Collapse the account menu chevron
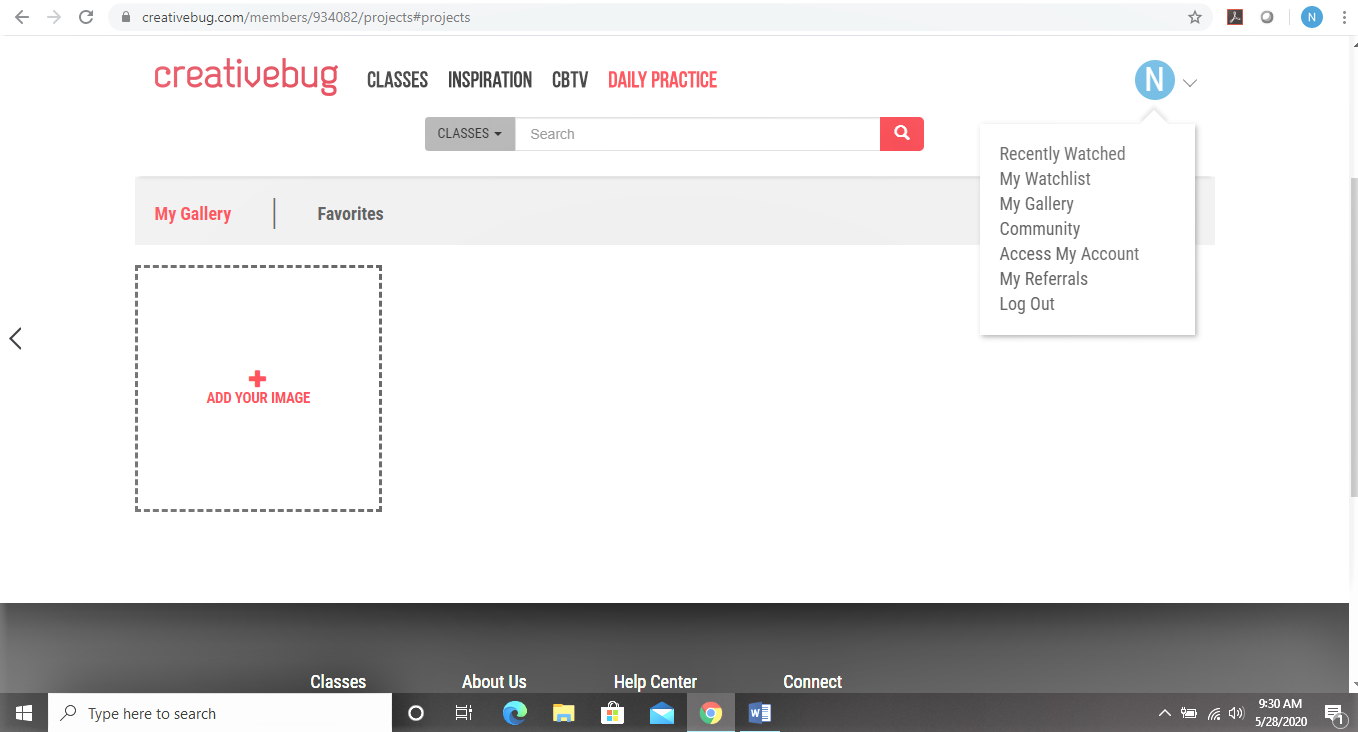This screenshot has width=1358, height=732. pyautogui.click(x=1190, y=83)
